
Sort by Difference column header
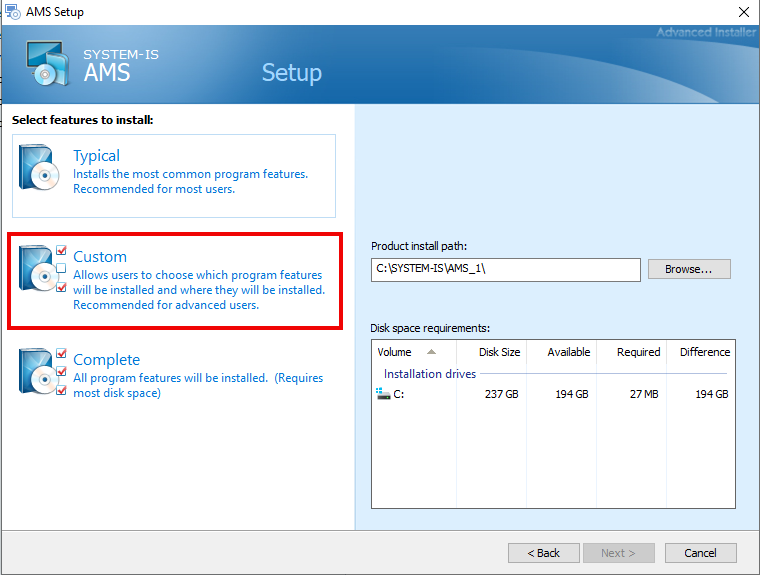click(701, 352)
